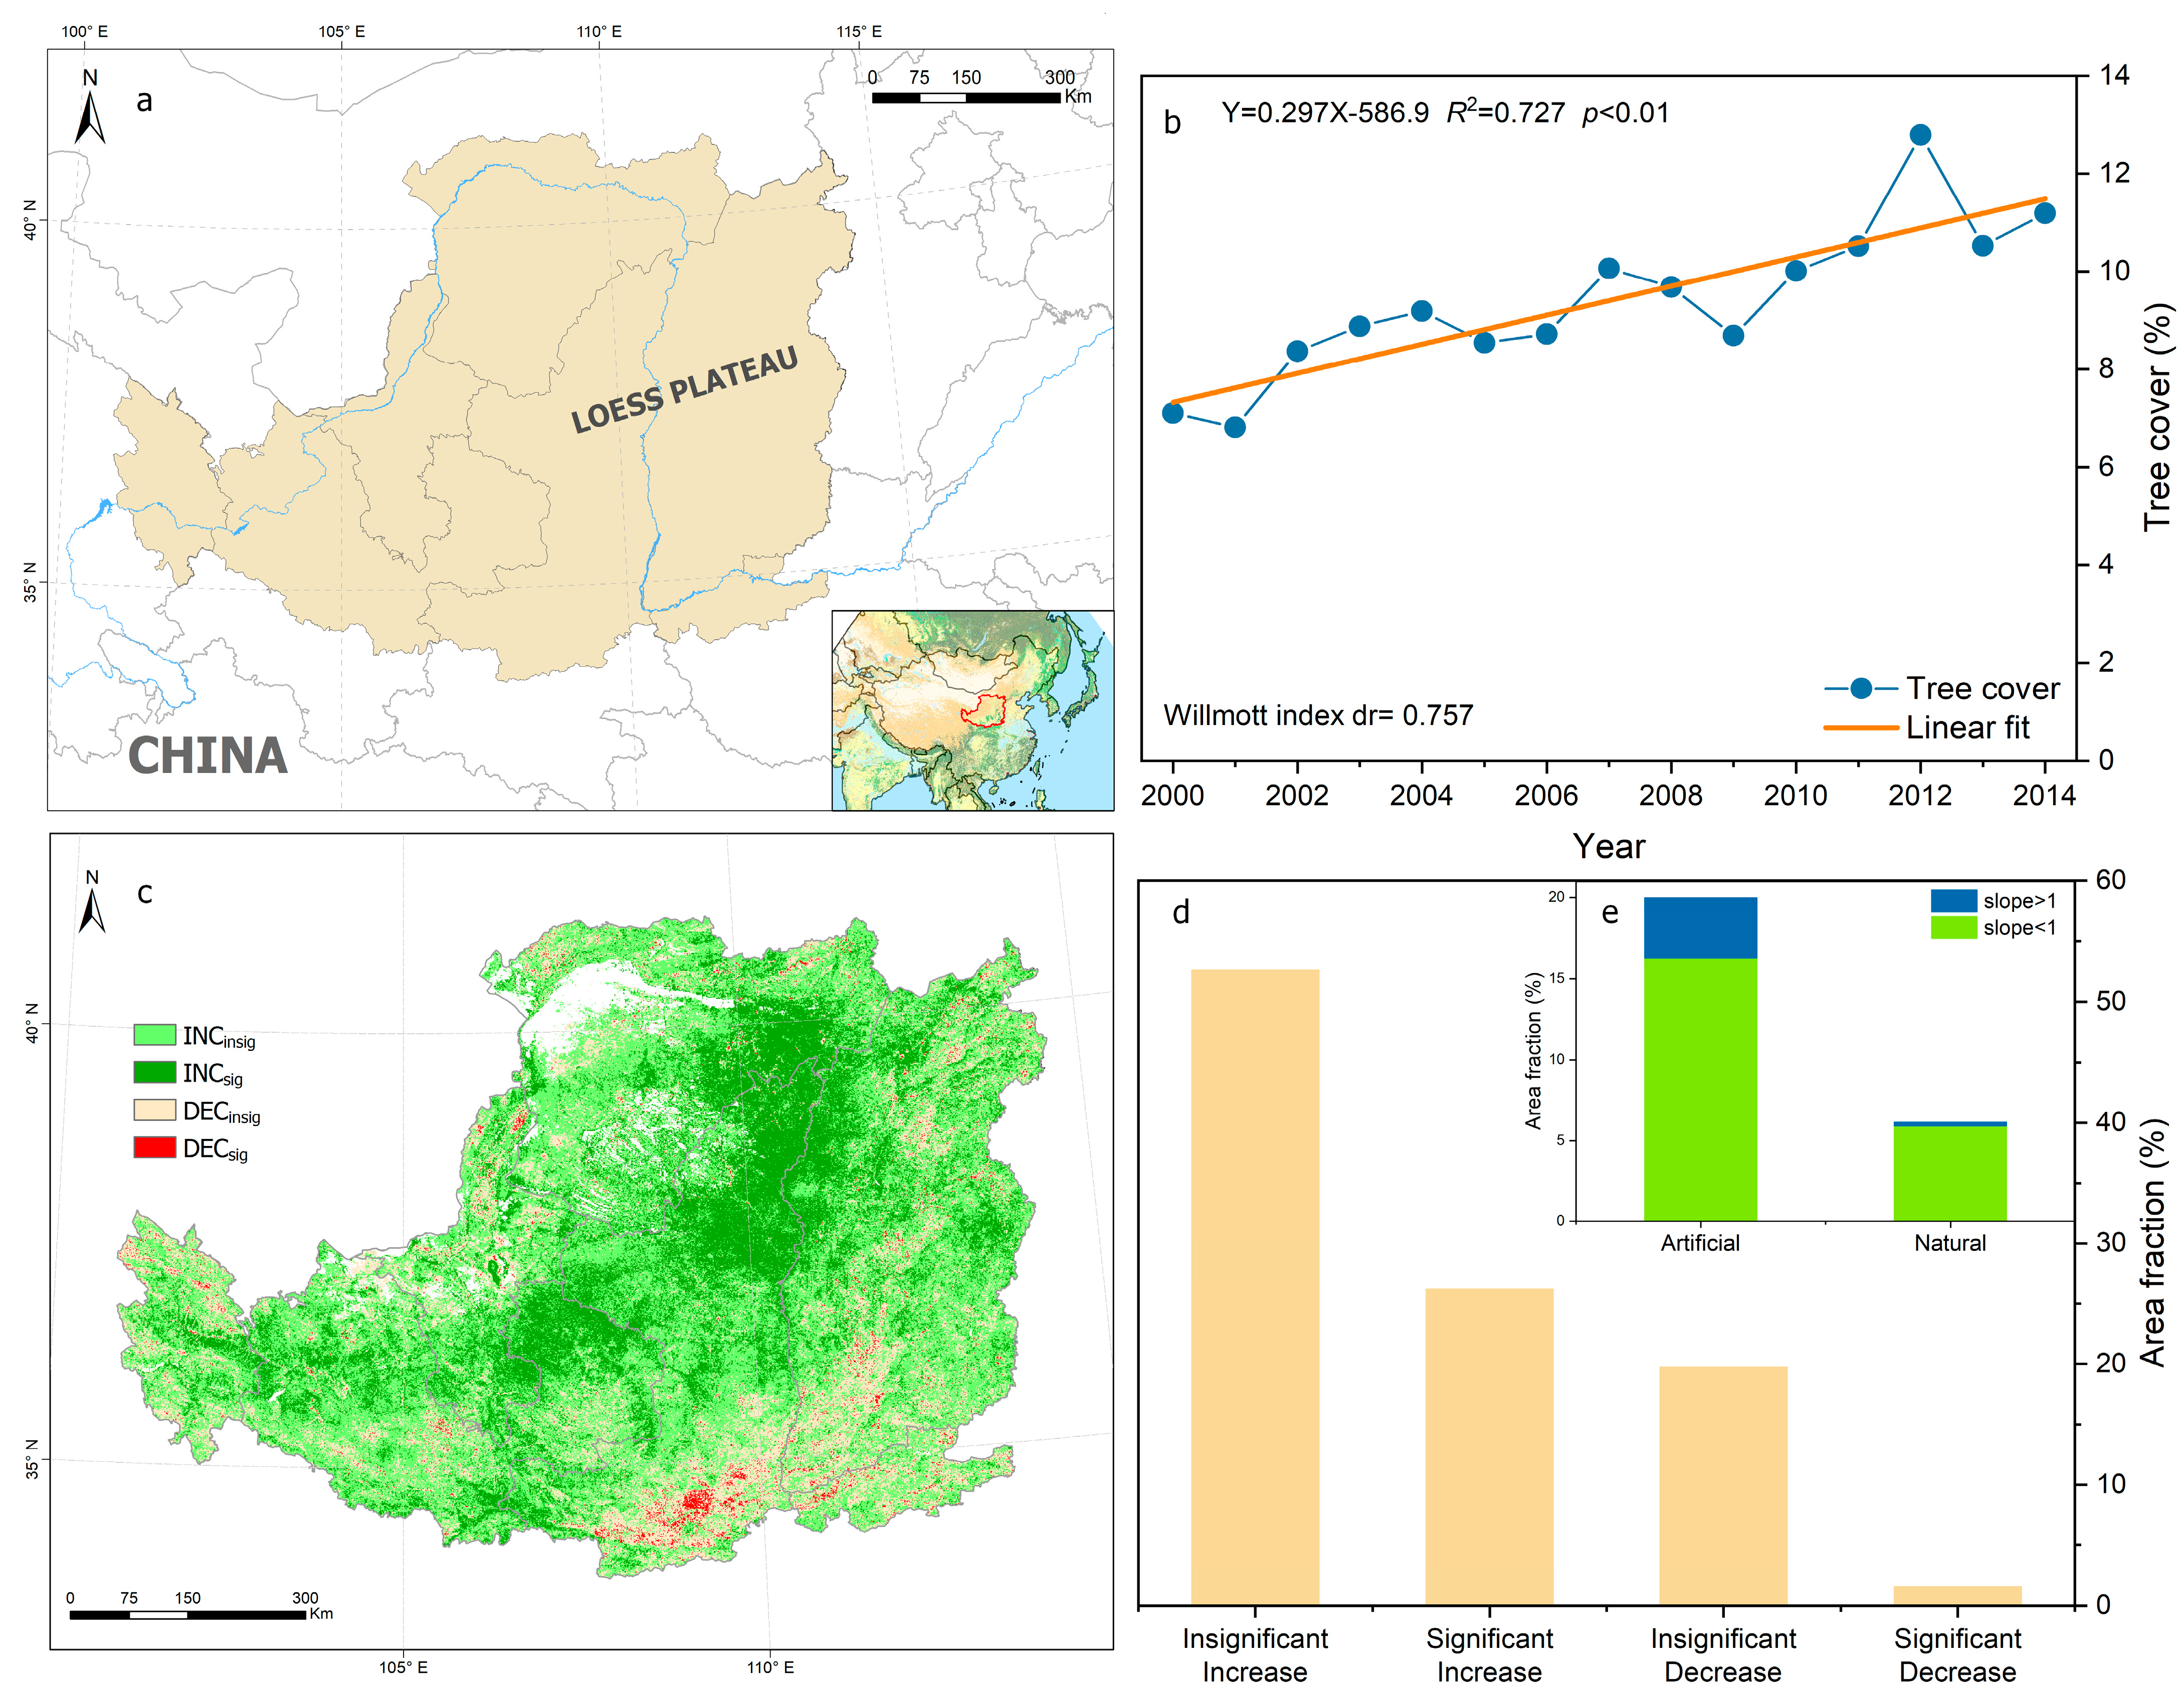Click the Significant Decrease bar in chart d
2184x1692 pixels.
1957,1595
